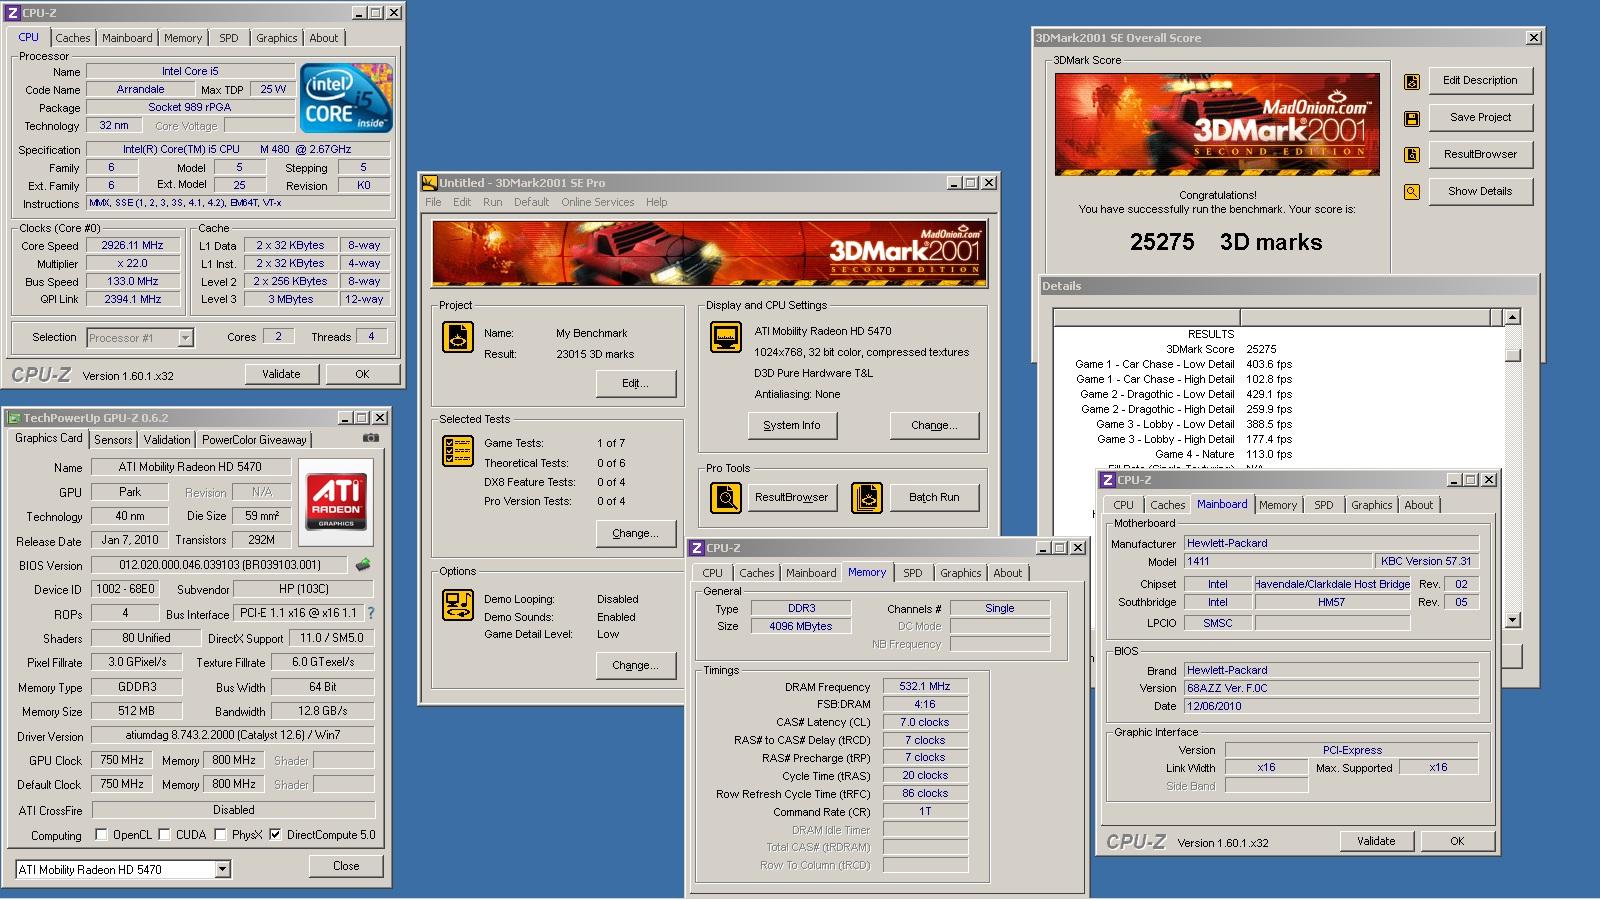Open the Caches tab in top-left CPU-Z
Viewport: 1600px width, 900px height.
pos(73,38)
